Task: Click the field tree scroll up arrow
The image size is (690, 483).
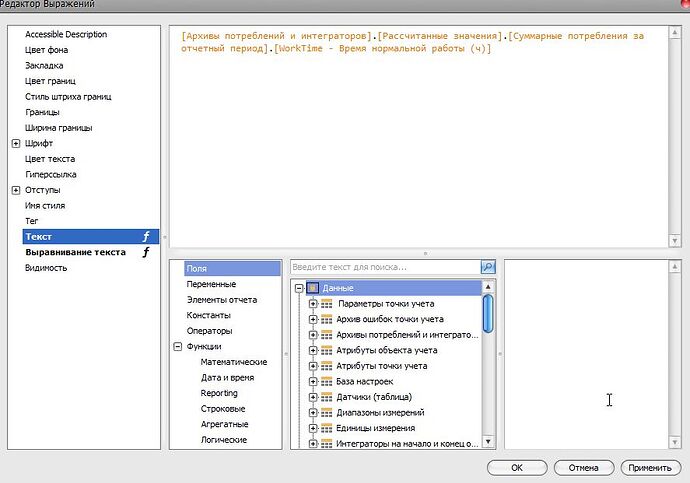Action: 488,287
